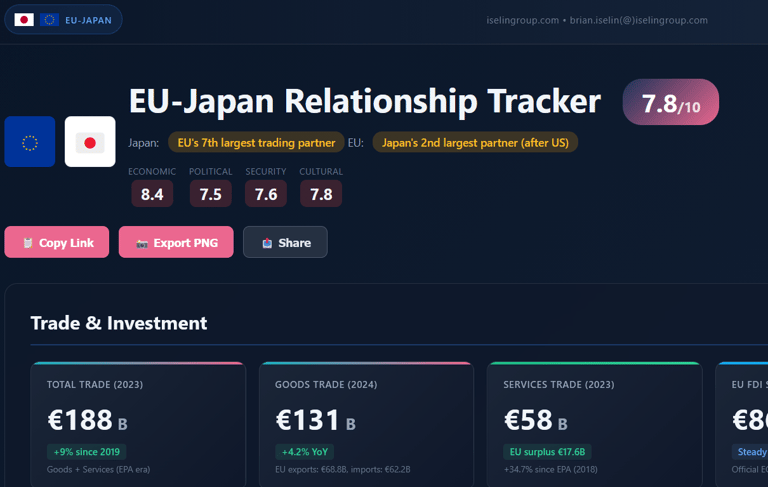Open the EU-JAPAN header badge
Image resolution: width=768 pixels, height=487 pixels.
[x=64, y=20]
